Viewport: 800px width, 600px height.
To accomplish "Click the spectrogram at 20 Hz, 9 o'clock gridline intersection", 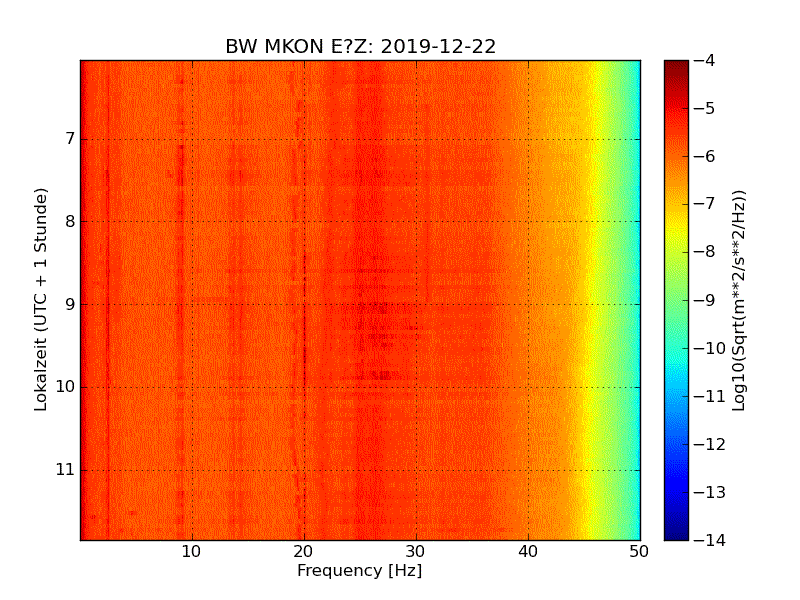I will (x=304, y=305).
